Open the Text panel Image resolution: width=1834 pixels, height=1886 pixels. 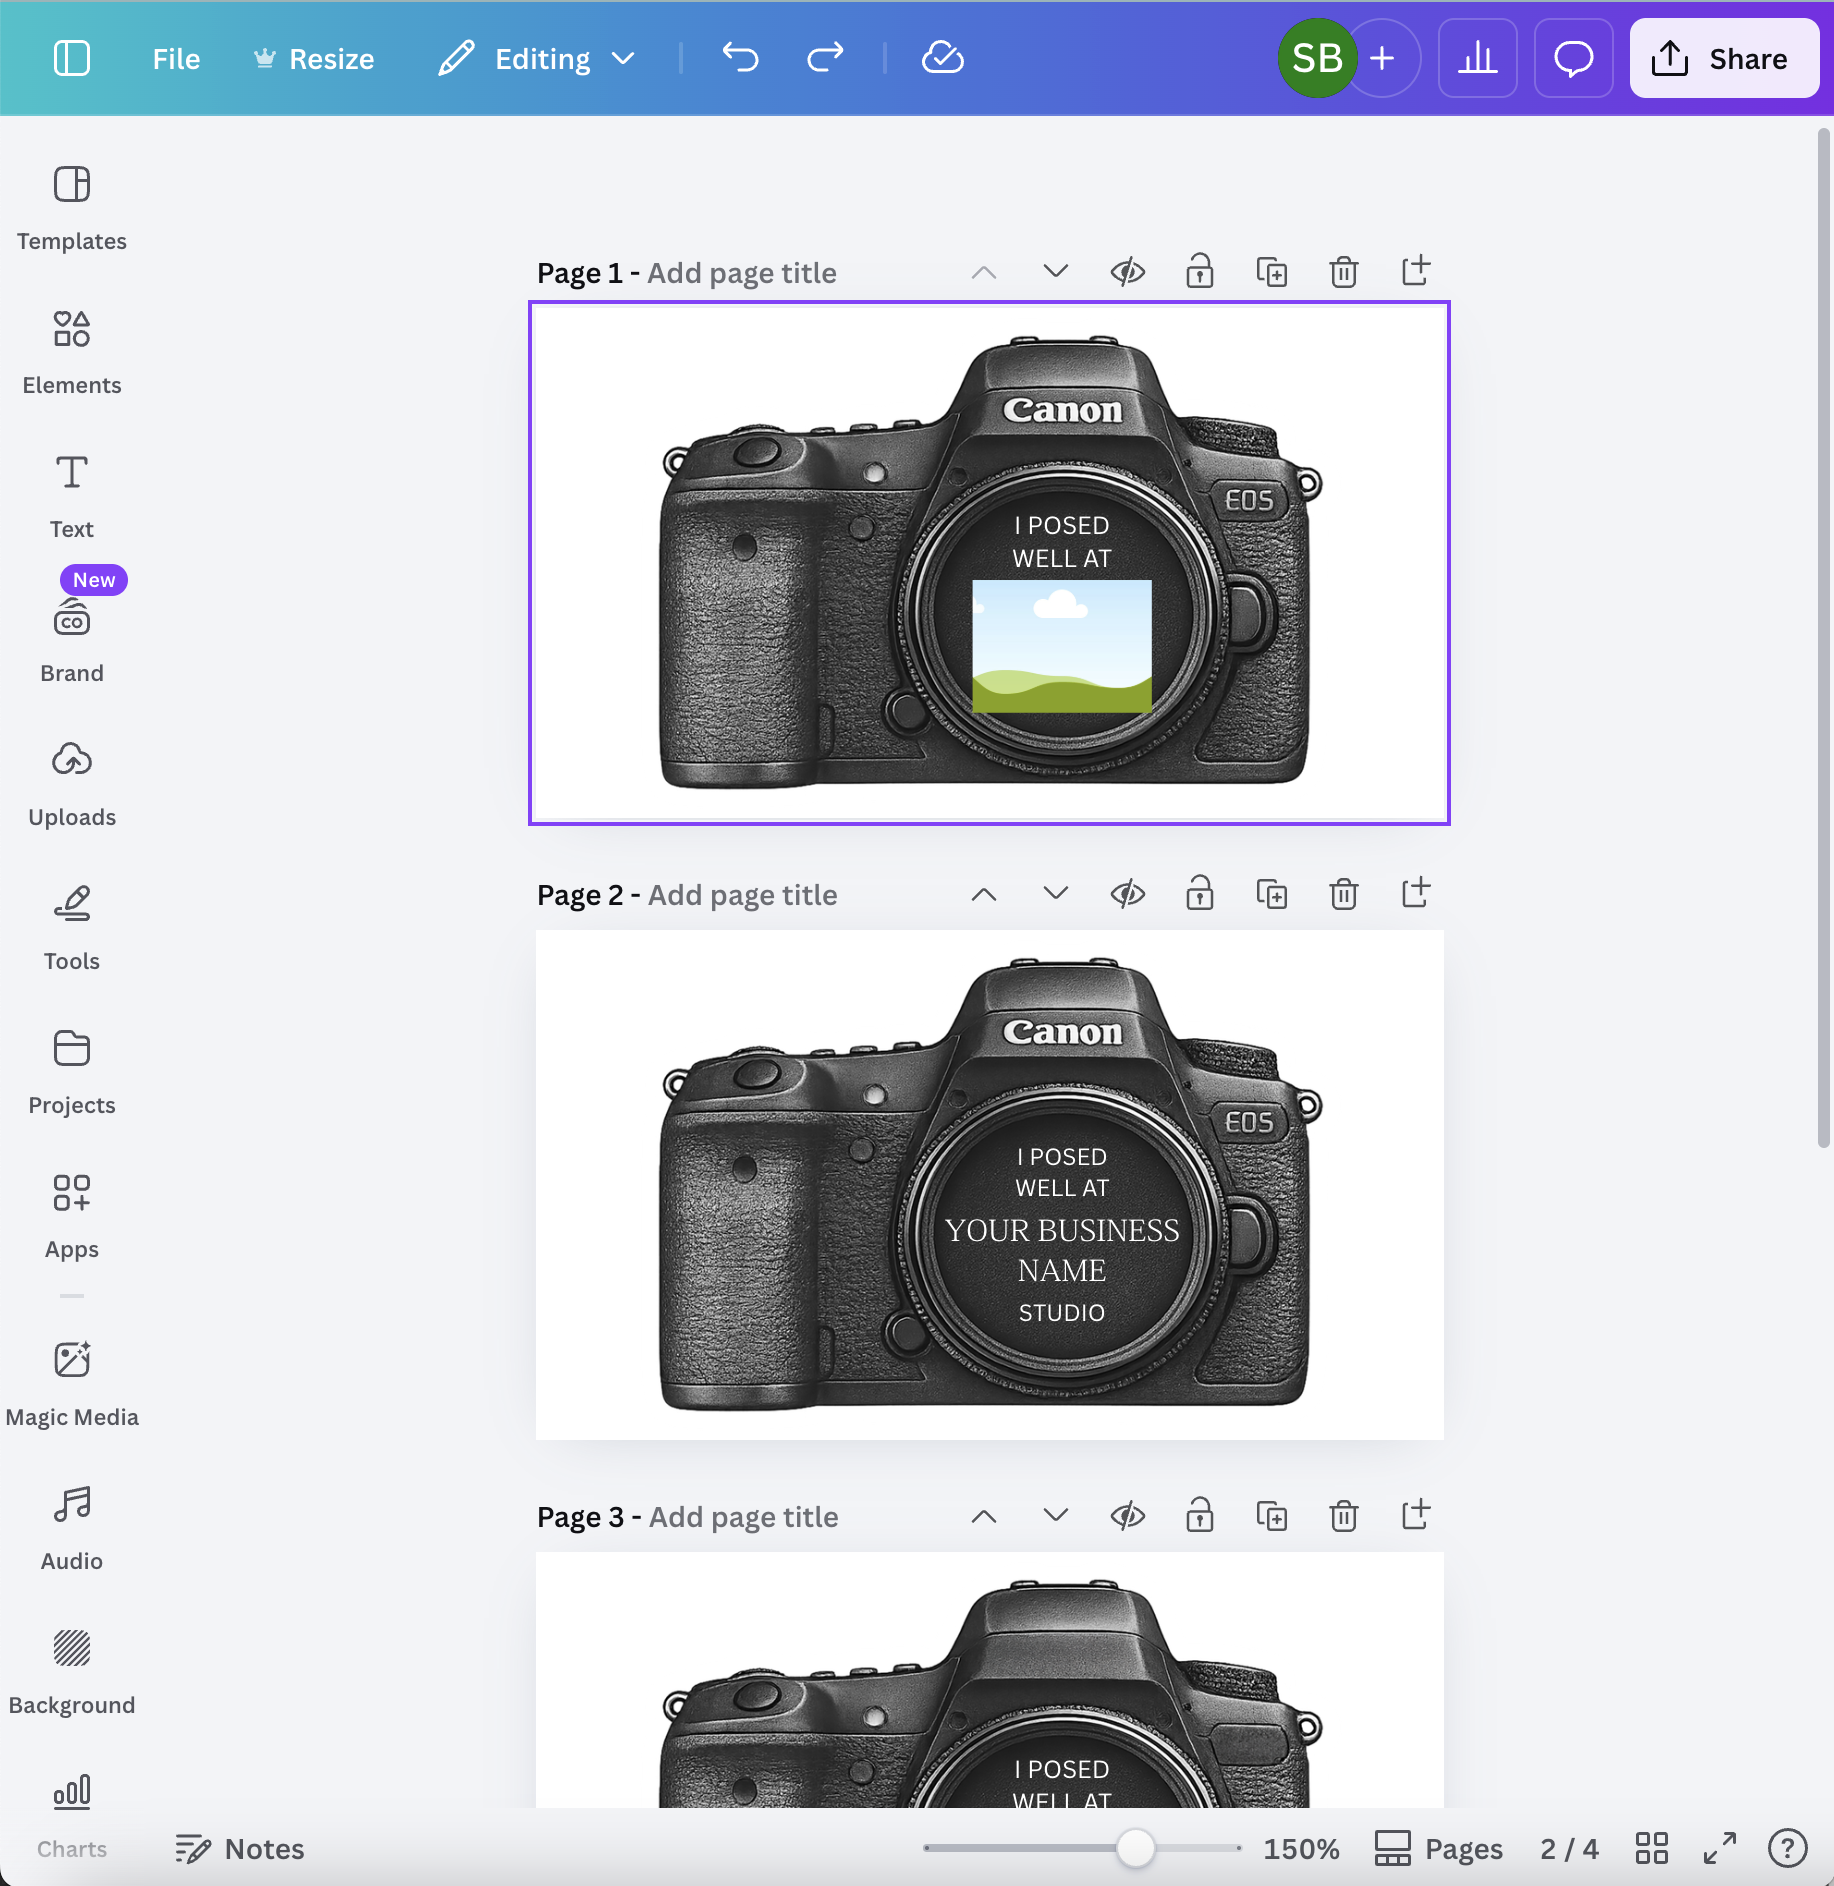[70, 490]
